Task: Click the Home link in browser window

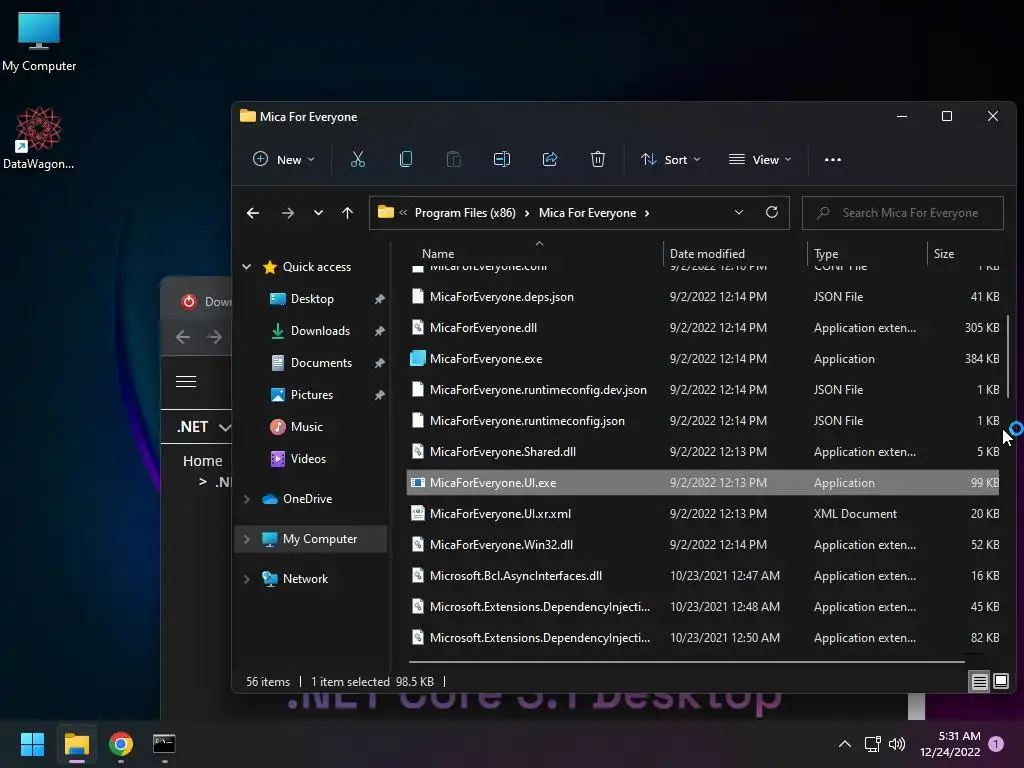Action: 202,461
